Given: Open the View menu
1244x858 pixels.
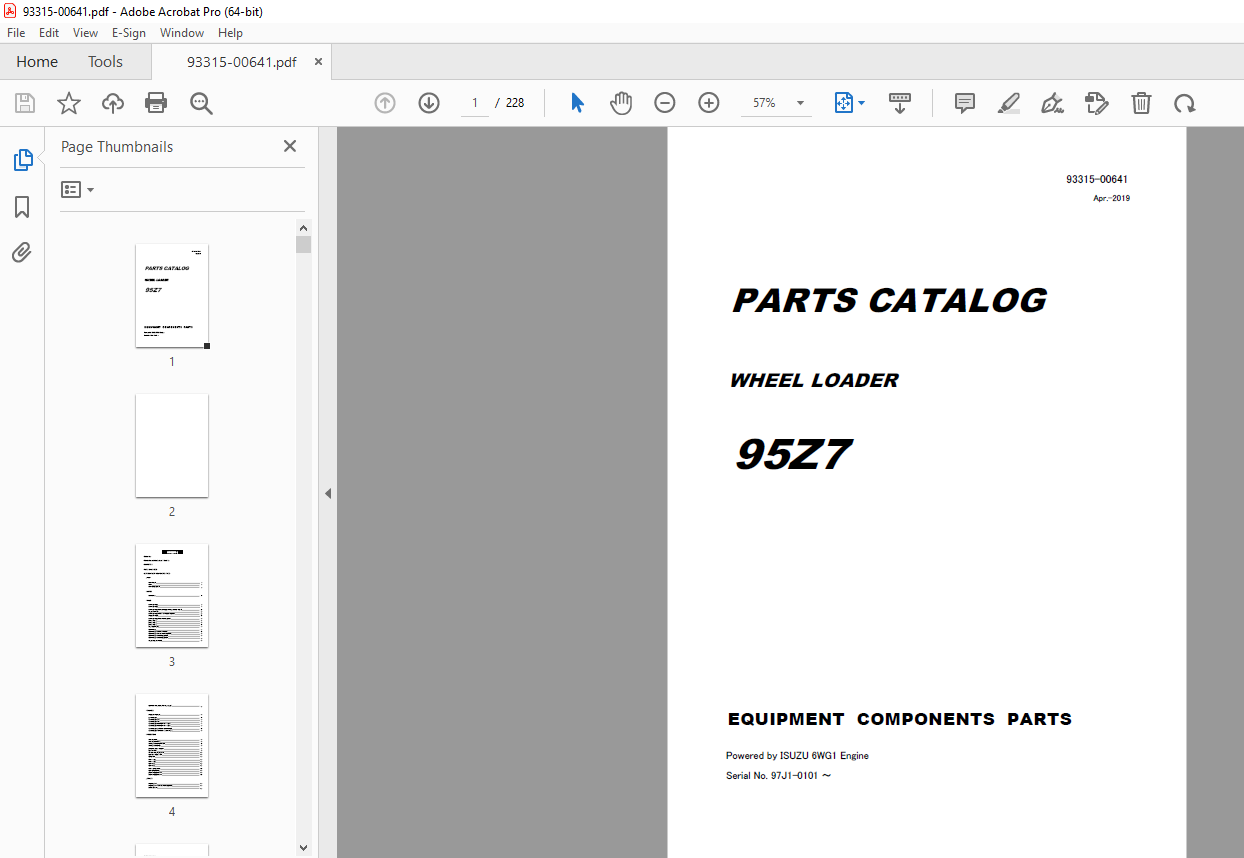Looking at the screenshot, I should 85,32.
